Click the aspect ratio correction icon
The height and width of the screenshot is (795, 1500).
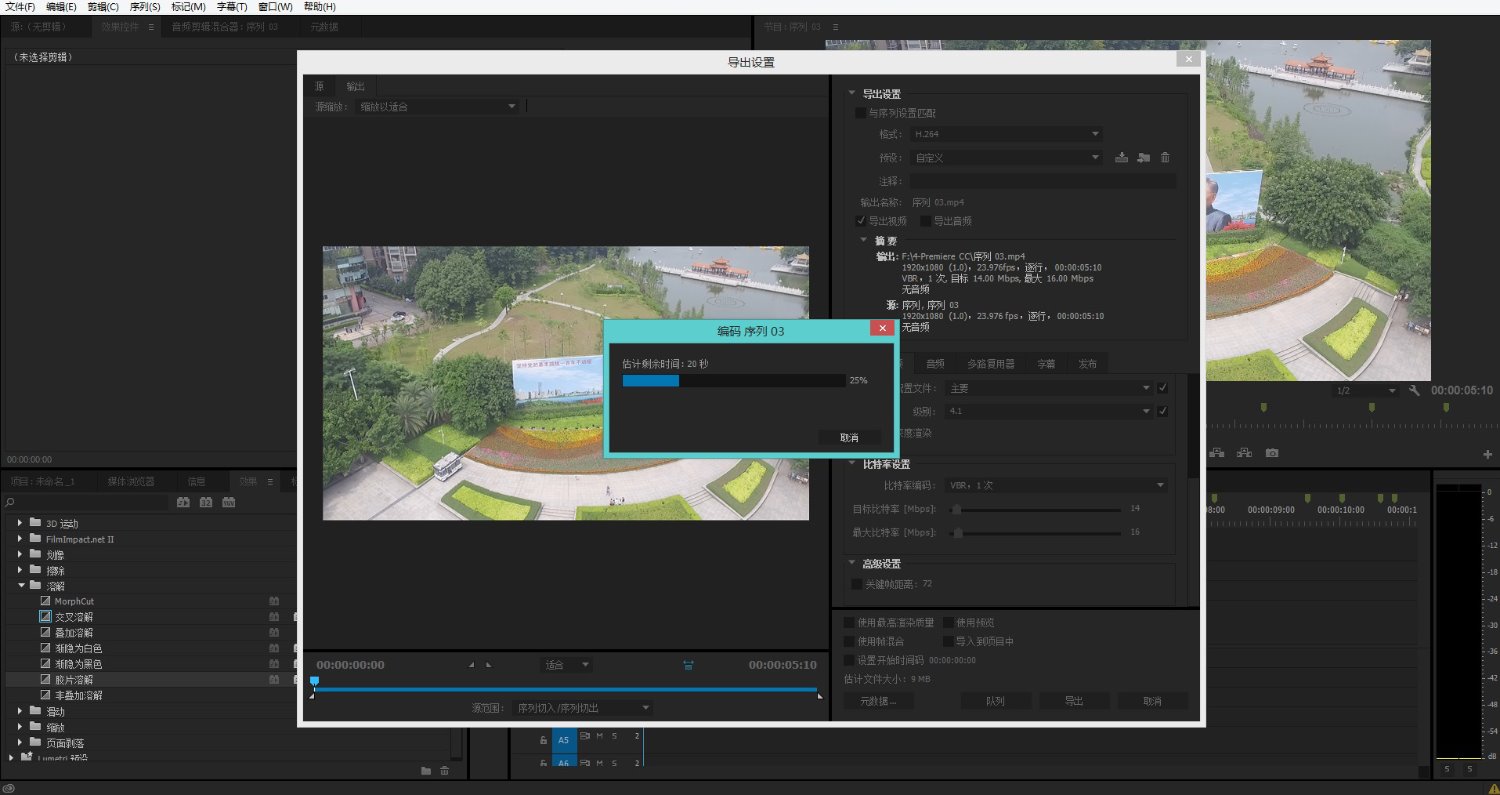[689, 665]
